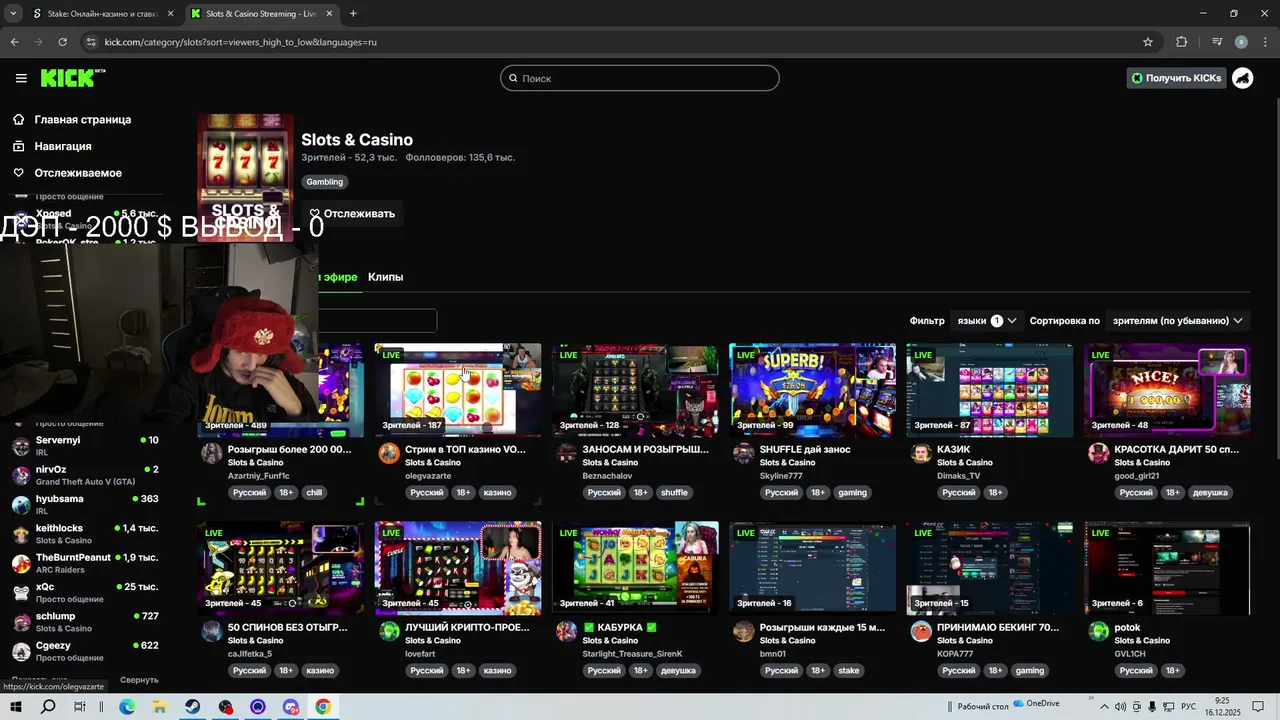Click the stake tag on bmn01 stream
Image resolution: width=1280 pixels, height=720 pixels.
pos(848,670)
